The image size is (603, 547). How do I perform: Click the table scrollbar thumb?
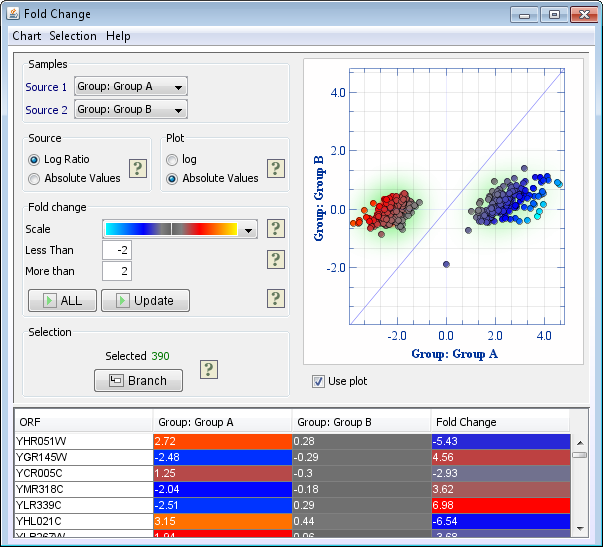coord(580,455)
